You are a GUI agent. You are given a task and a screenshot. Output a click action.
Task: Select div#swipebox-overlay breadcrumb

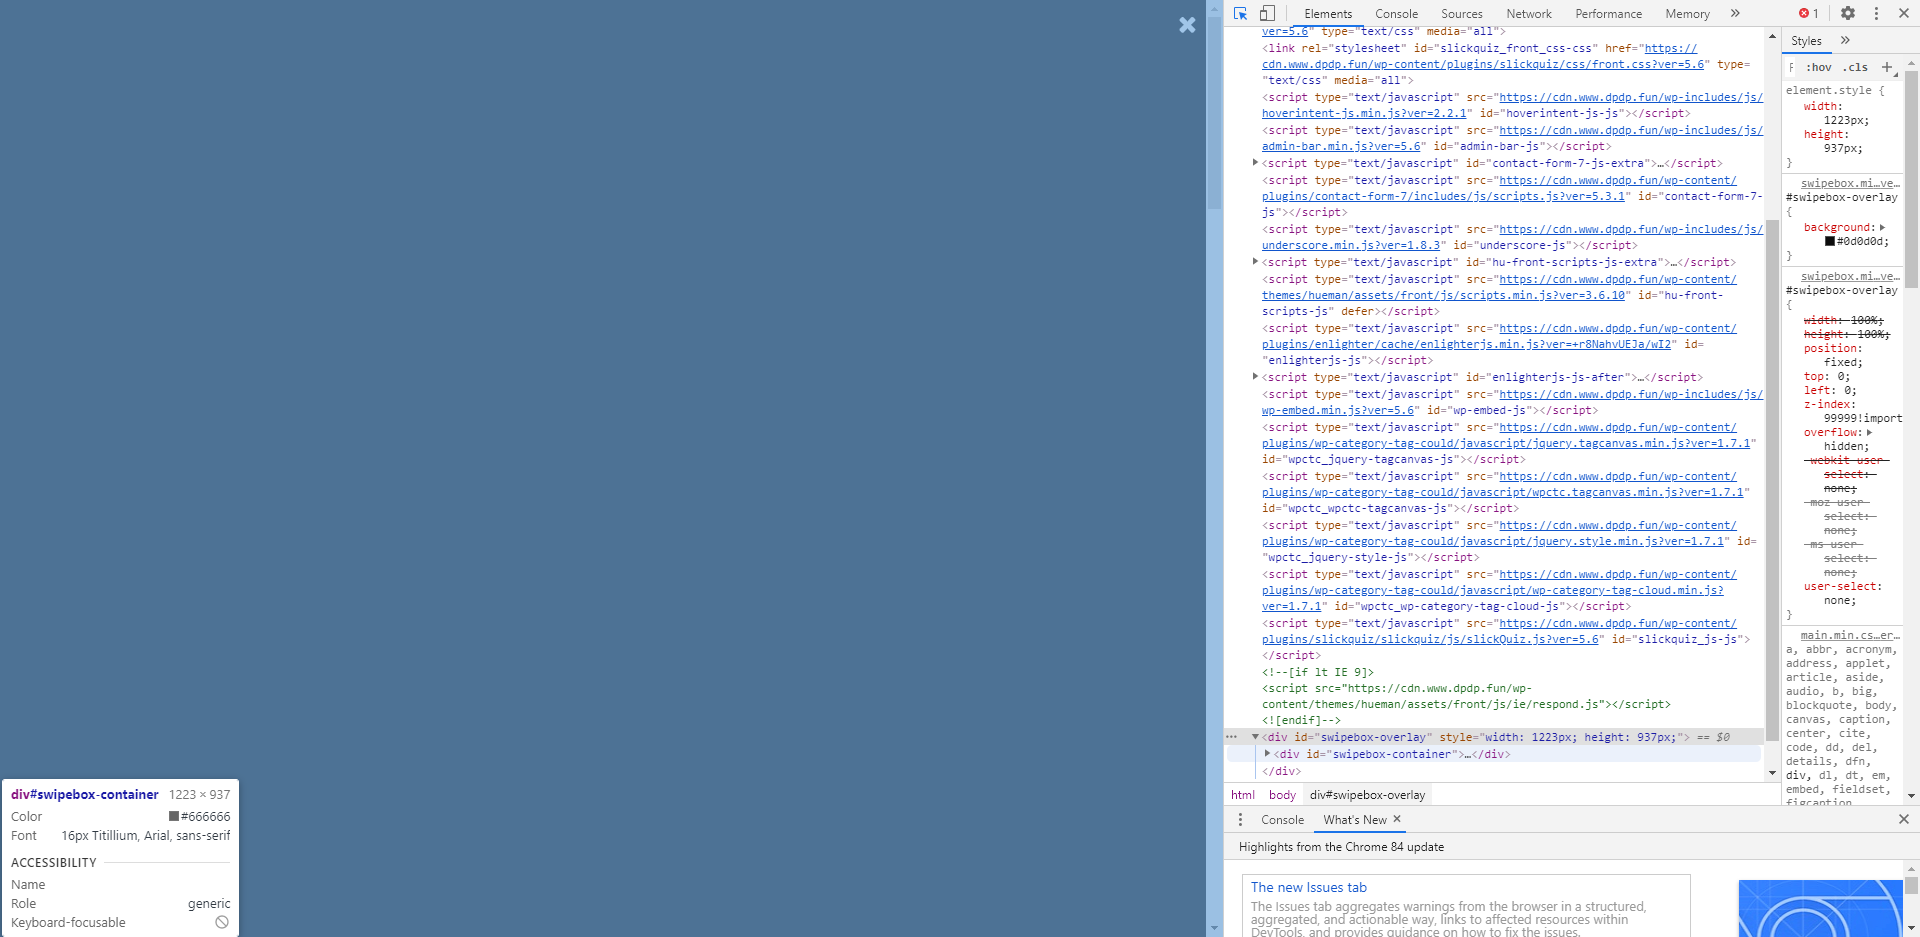pyautogui.click(x=1367, y=795)
